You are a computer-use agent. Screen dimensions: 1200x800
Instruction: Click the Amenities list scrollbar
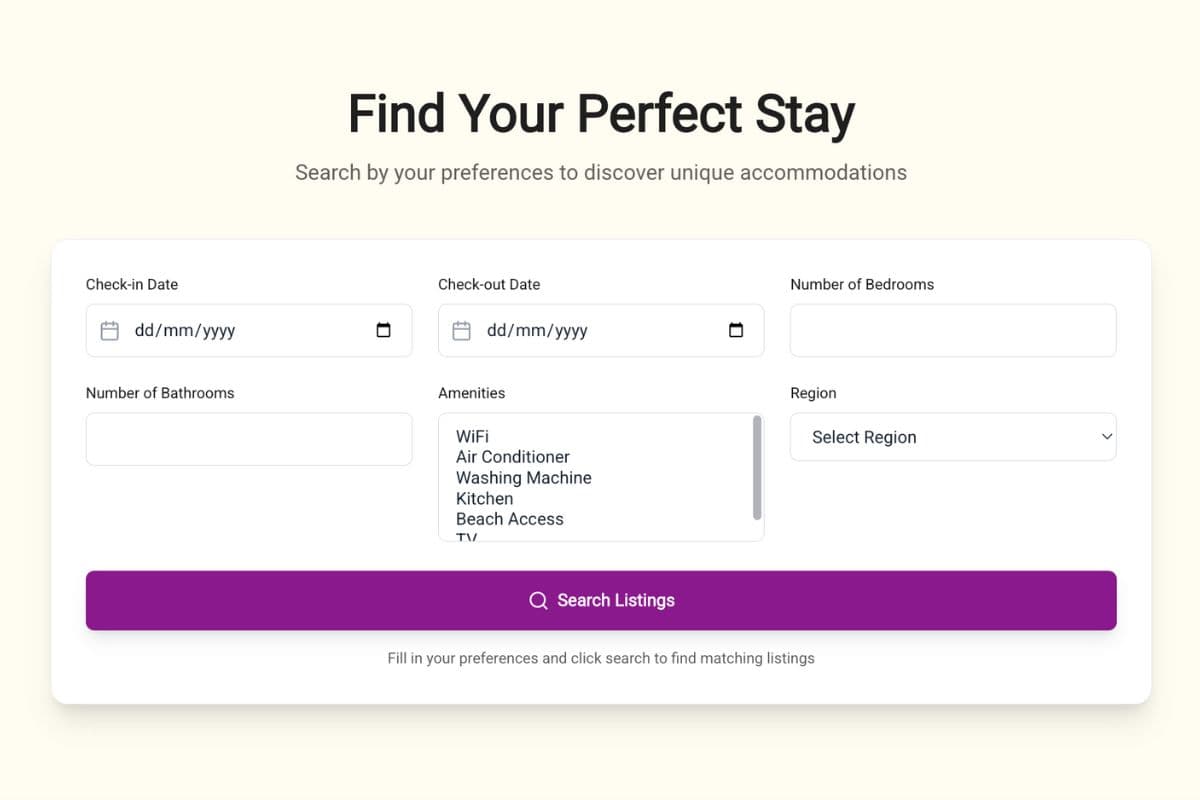coord(757,468)
